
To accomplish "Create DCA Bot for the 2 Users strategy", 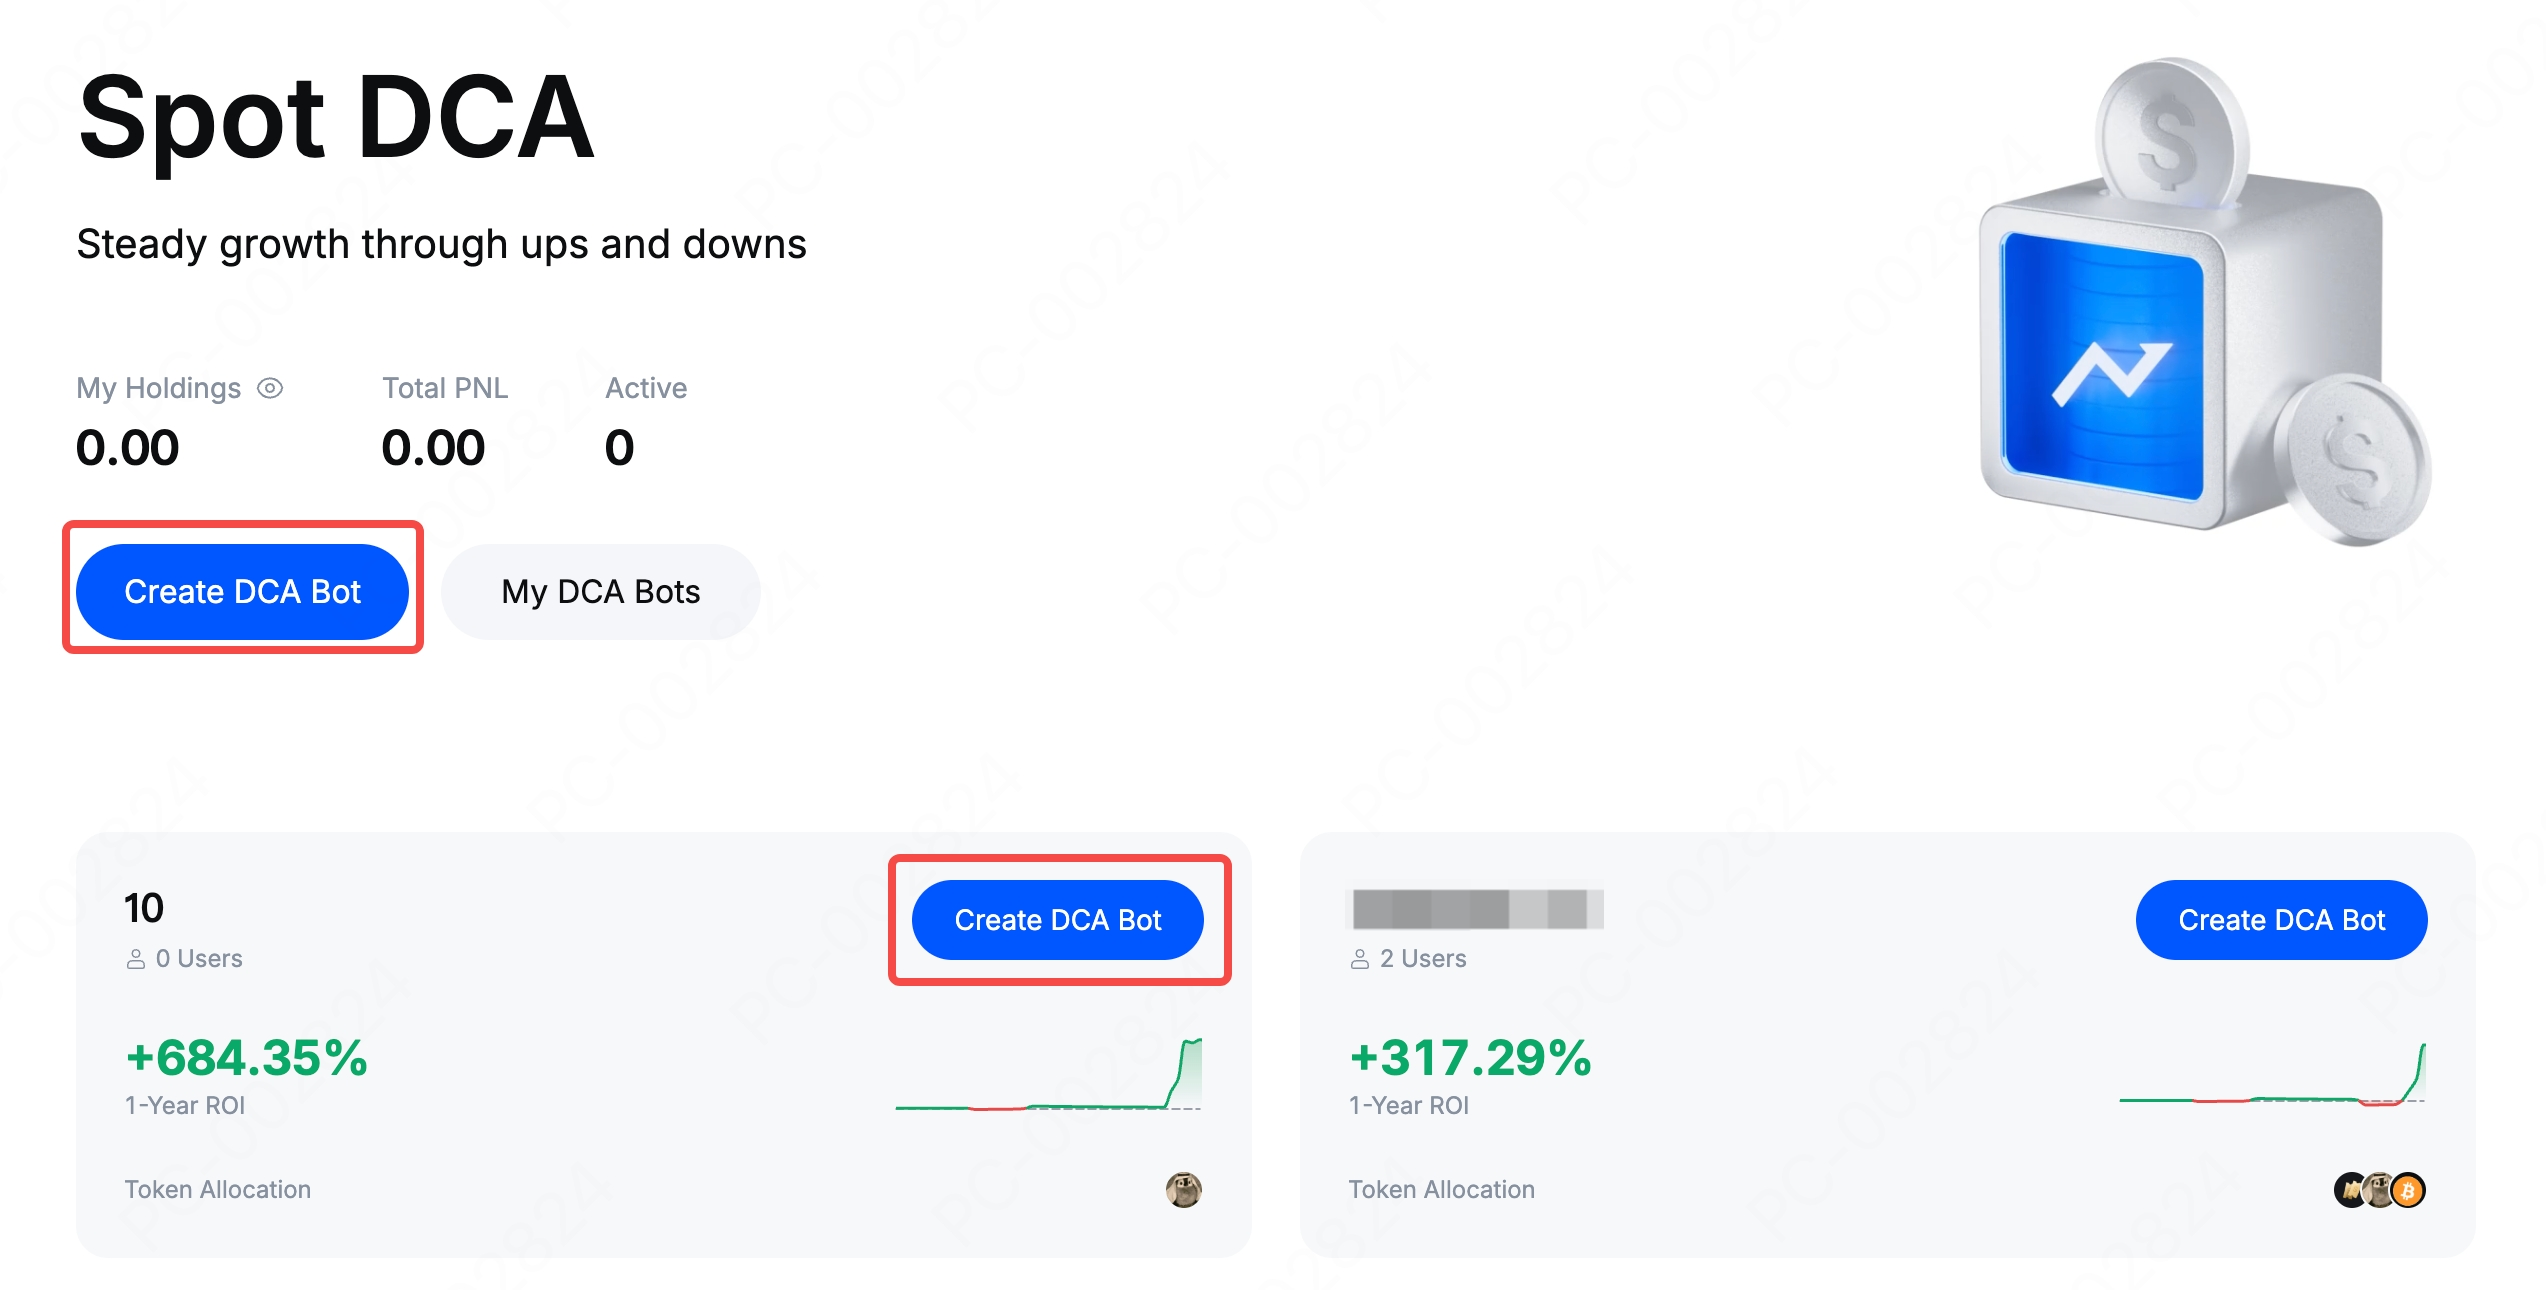I will [2281, 919].
